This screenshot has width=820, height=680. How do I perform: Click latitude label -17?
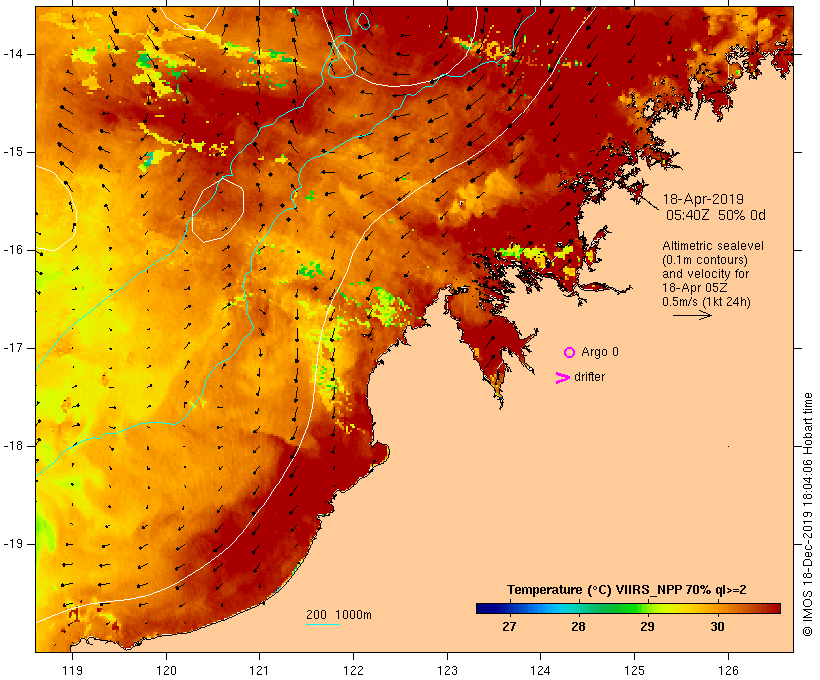pos(13,348)
